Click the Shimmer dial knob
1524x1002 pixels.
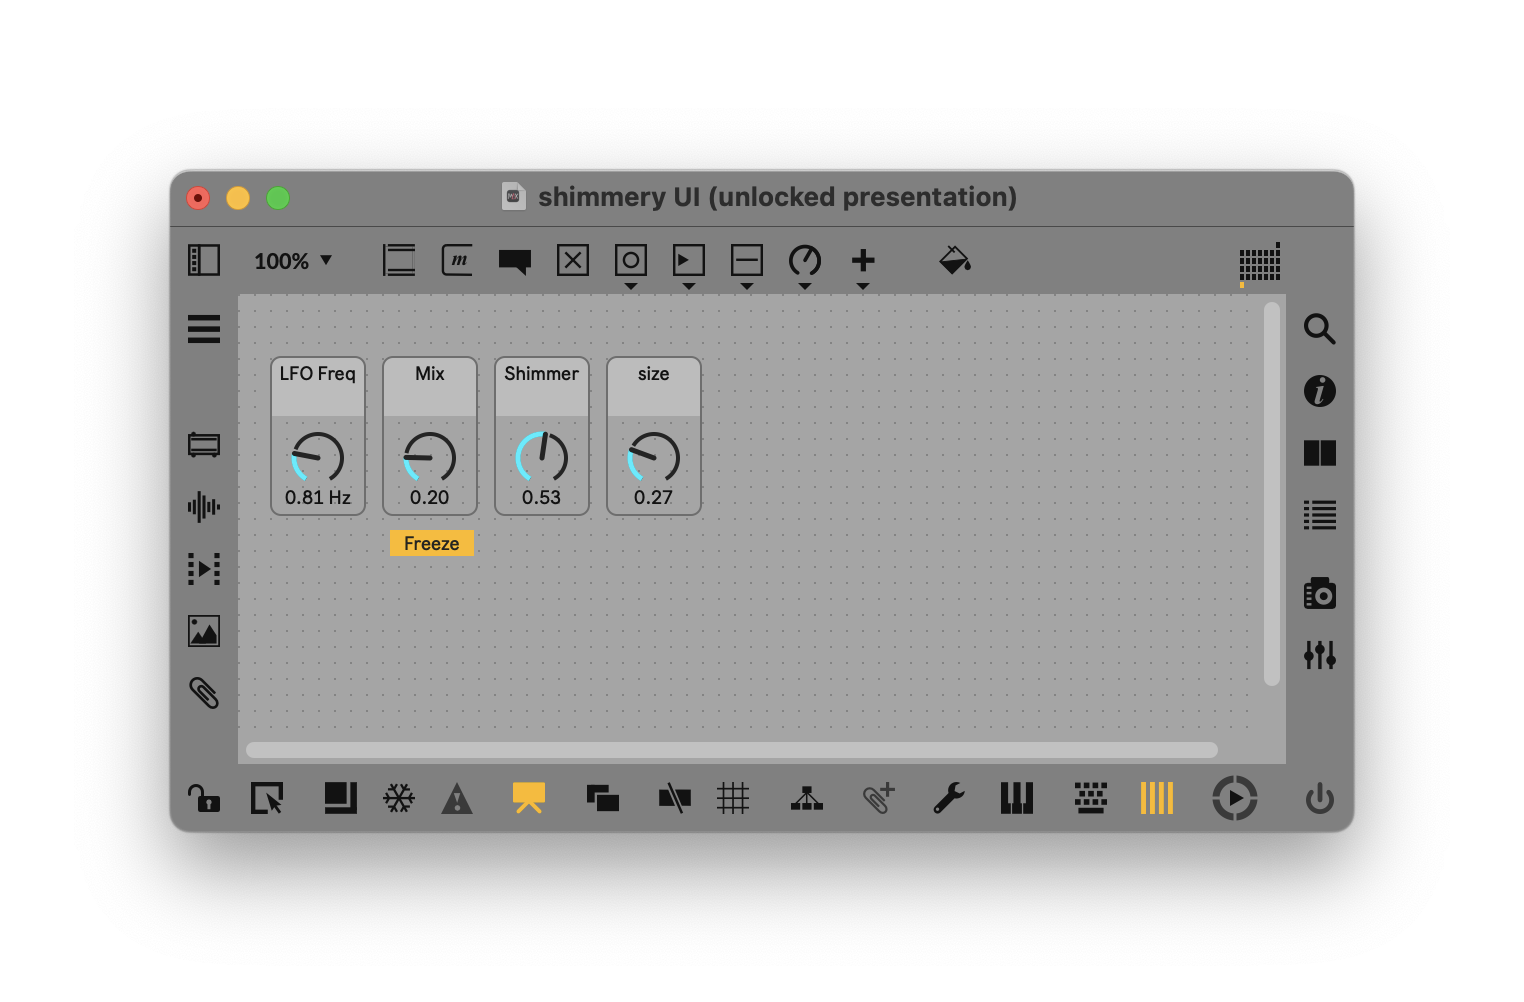click(x=542, y=457)
